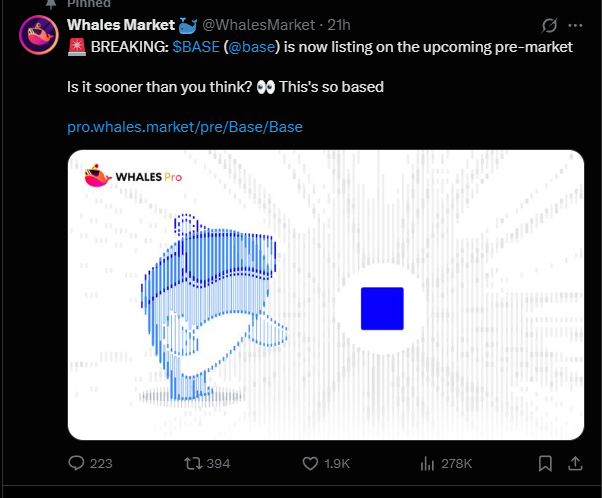The height and width of the screenshot is (498, 602).
Task: Bookmark this tweet
Action: (x=545, y=463)
